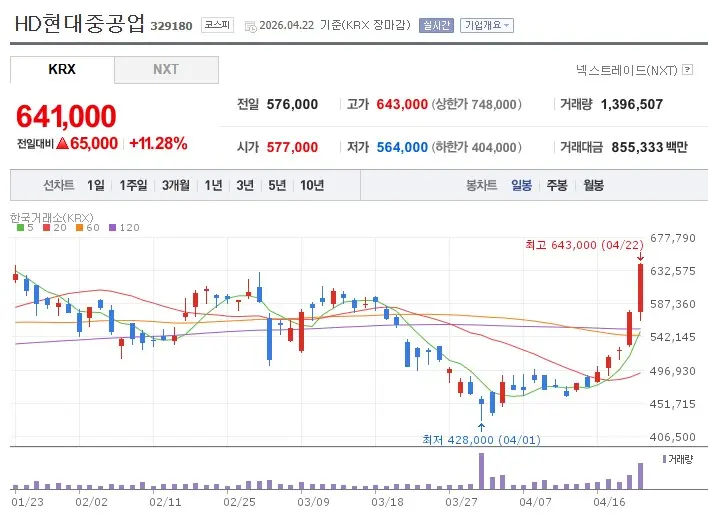Select the 1일 line chart period
The width and height of the screenshot is (708, 518).
96,185
